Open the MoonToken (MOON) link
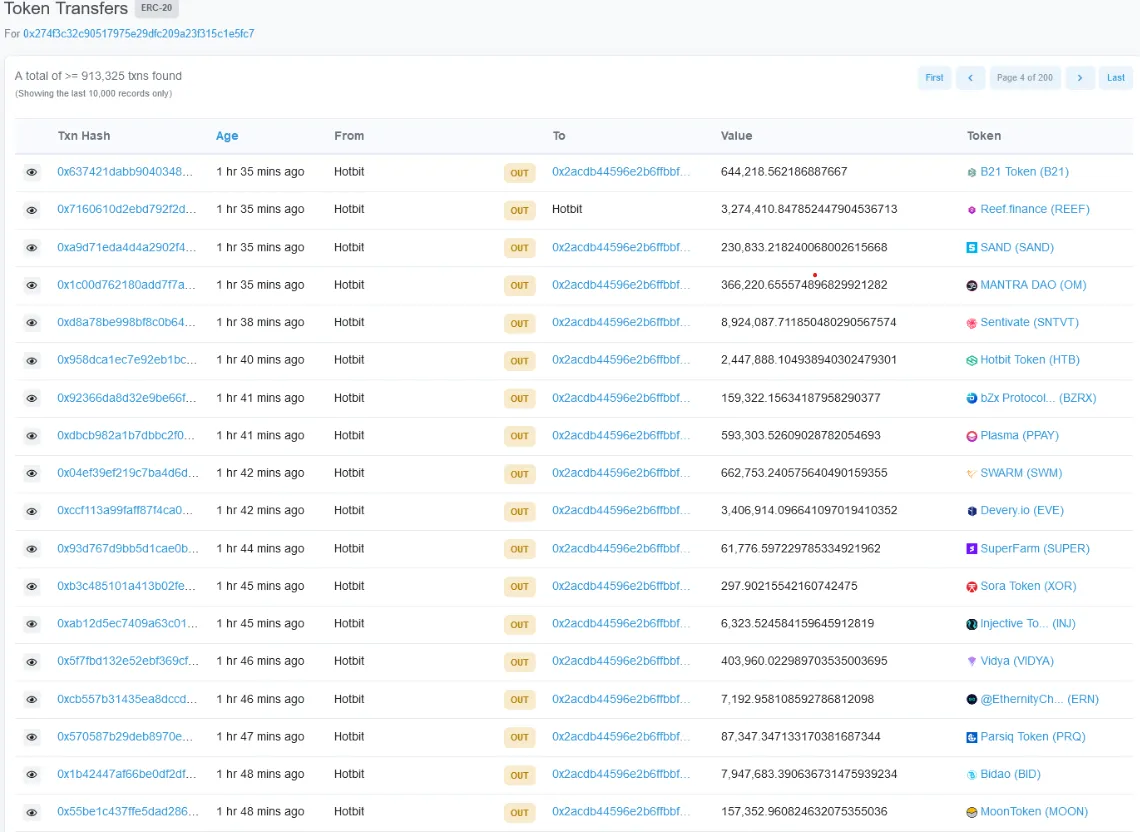The image size is (1140, 832). coord(1034,812)
